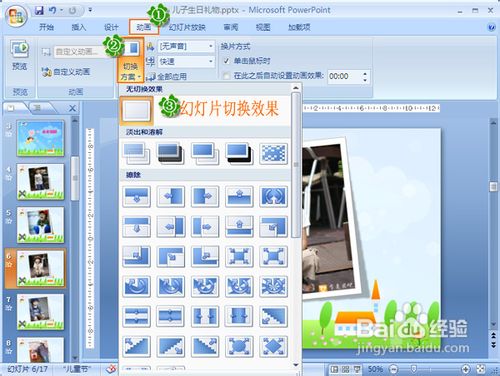Pick the Wheel Clockwise 8 Spokes transition

pyautogui.click(x=273, y=286)
